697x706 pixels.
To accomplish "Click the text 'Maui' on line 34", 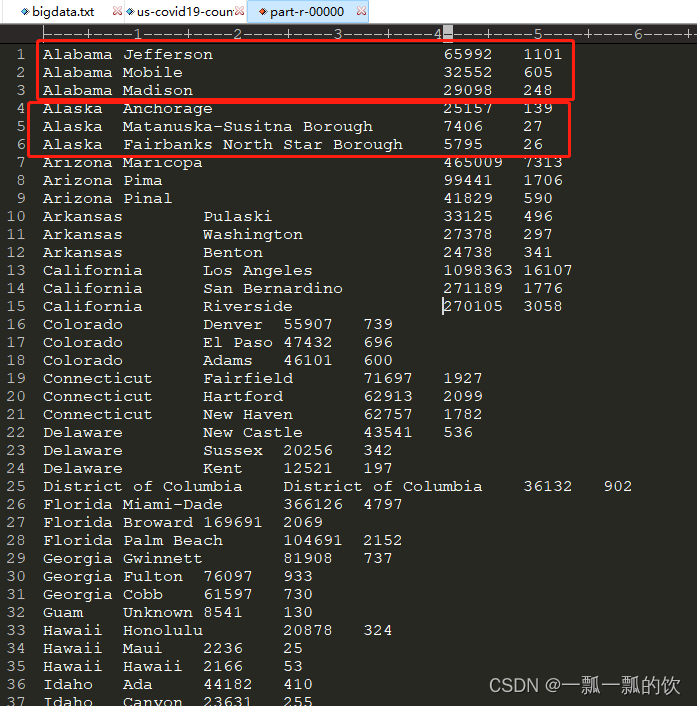I will pos(143,649).
